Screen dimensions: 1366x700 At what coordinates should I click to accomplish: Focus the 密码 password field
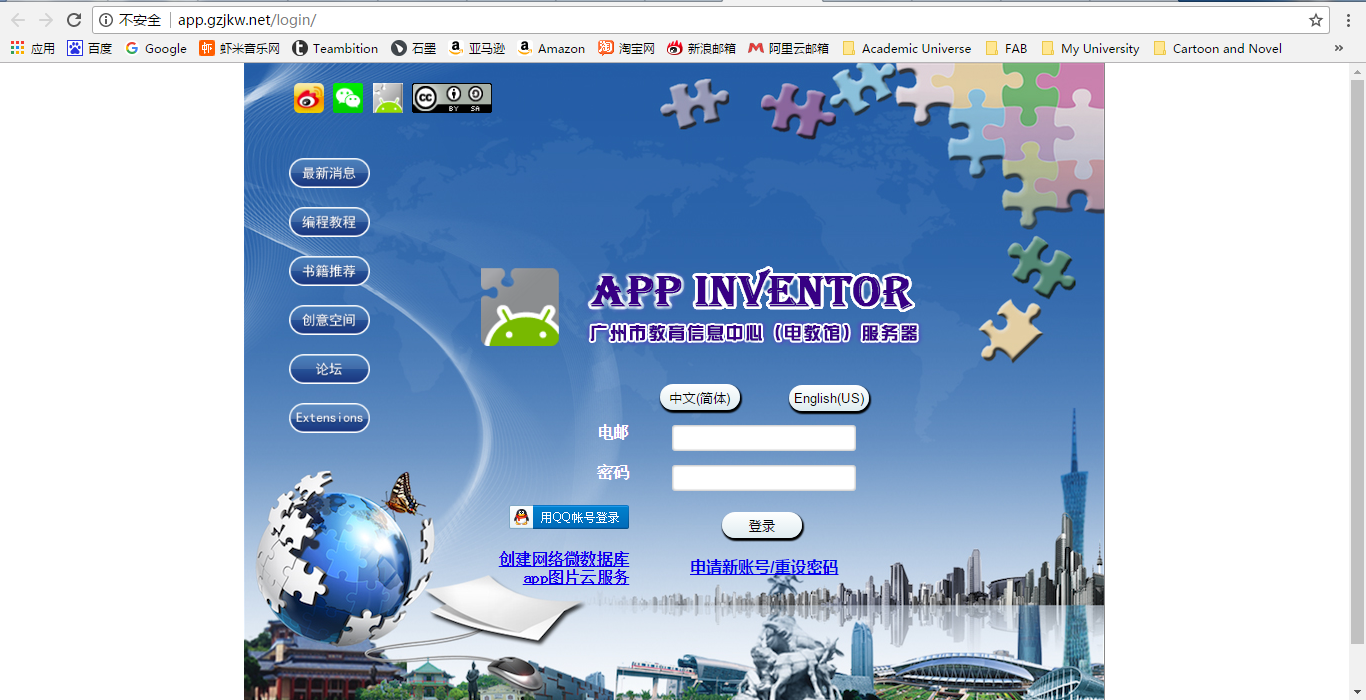click(x=764, y=478)
